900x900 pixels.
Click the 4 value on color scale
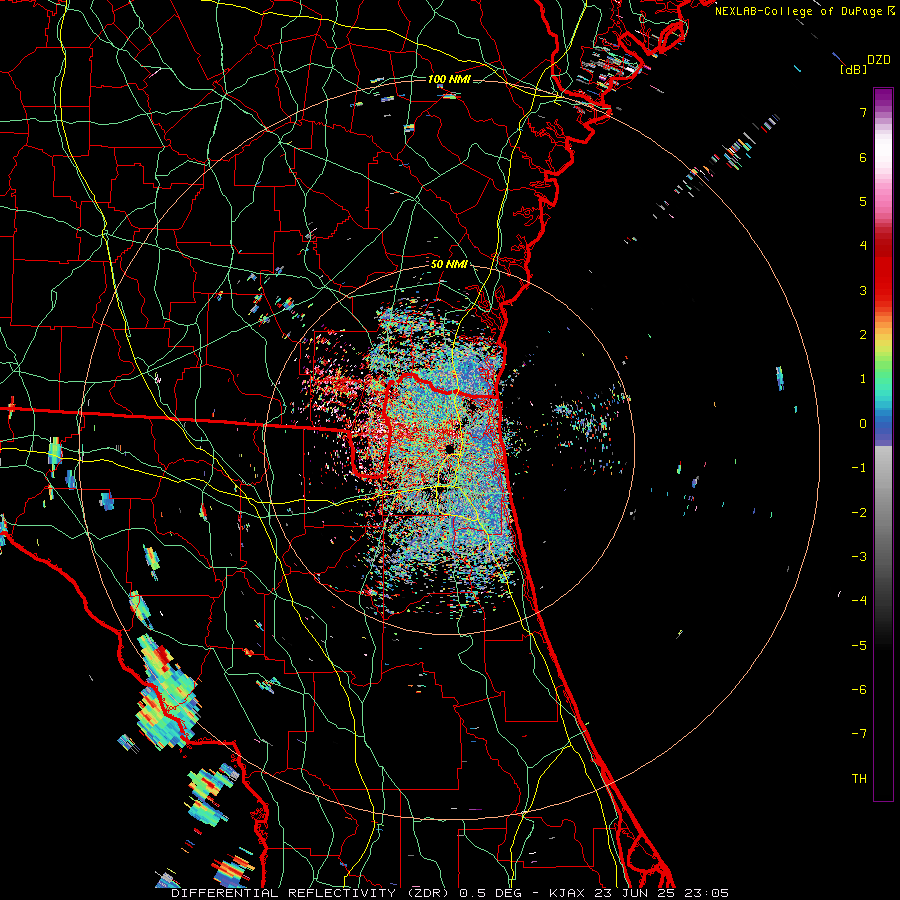coord(863,246)
